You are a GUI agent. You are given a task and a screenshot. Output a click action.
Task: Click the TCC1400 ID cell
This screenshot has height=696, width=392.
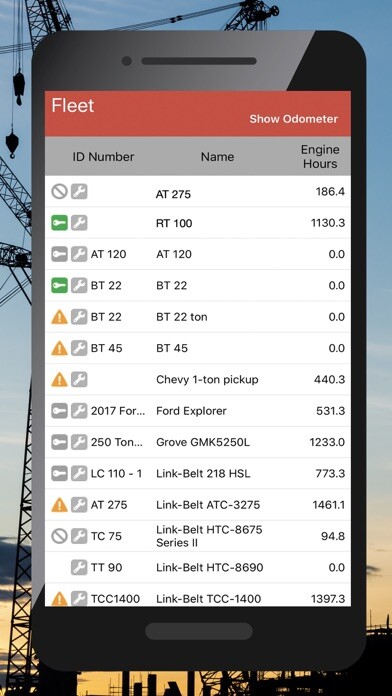coord(115,599)
